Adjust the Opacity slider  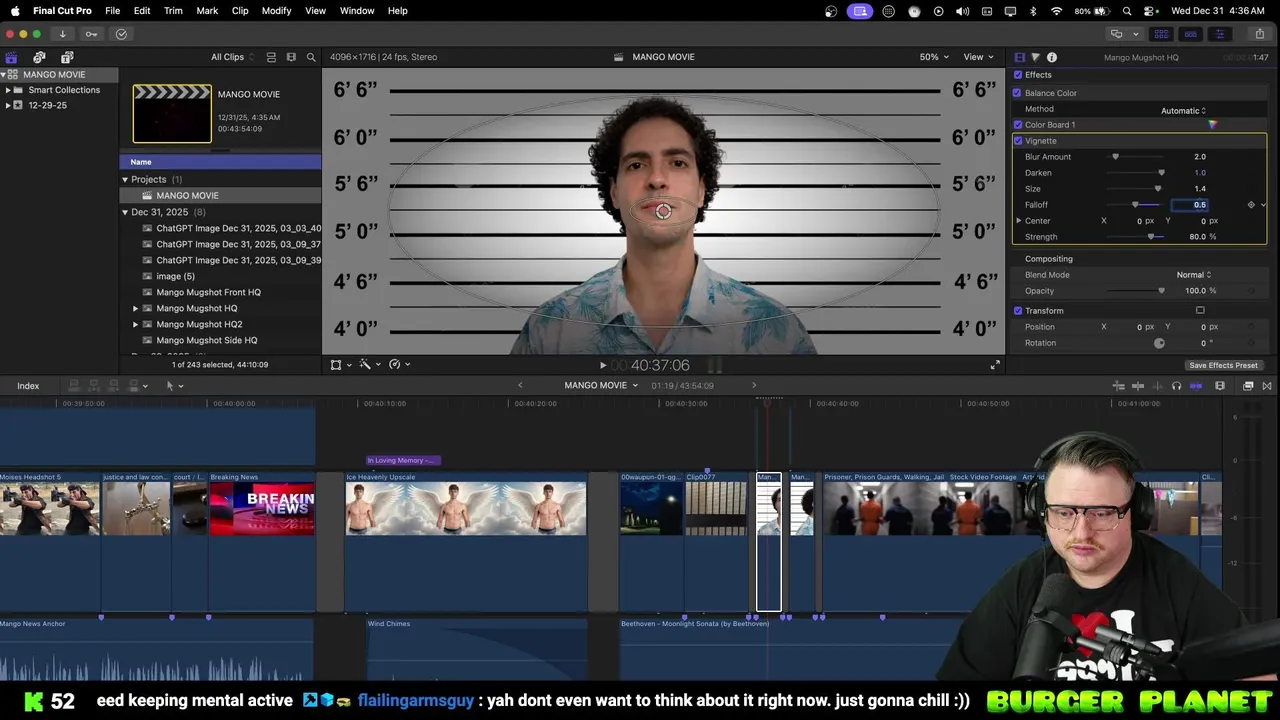[1135, 291]
